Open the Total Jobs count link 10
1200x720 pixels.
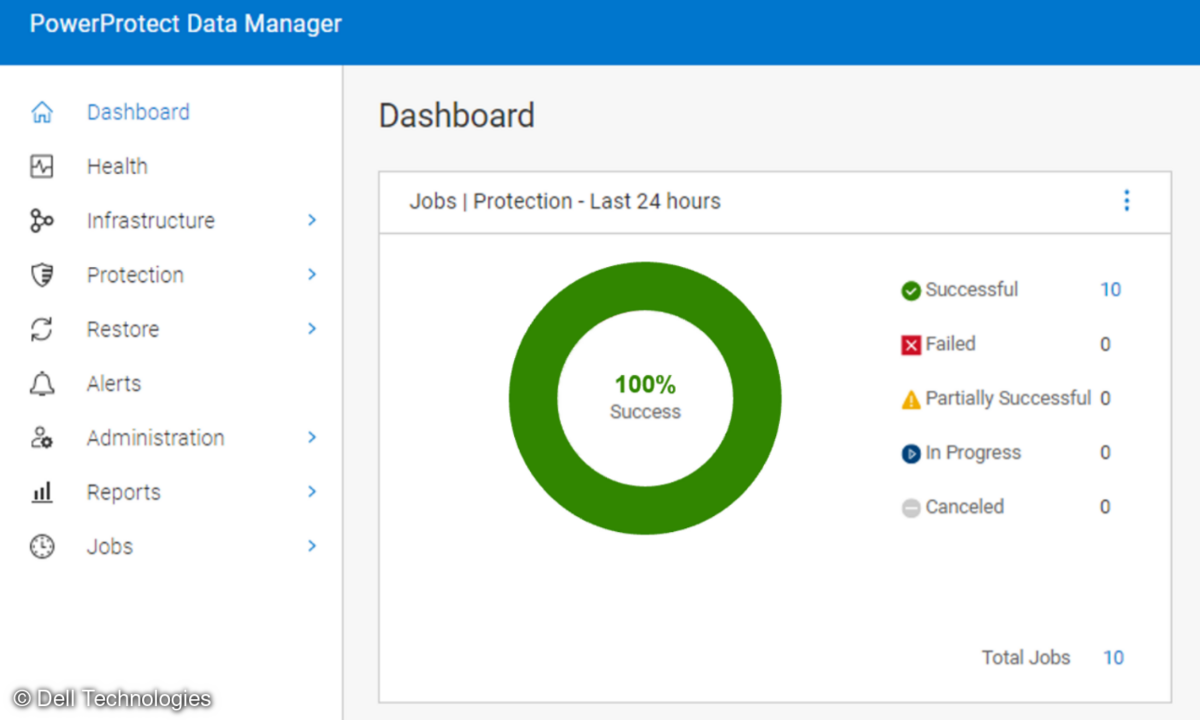(x=1113, y=658)
